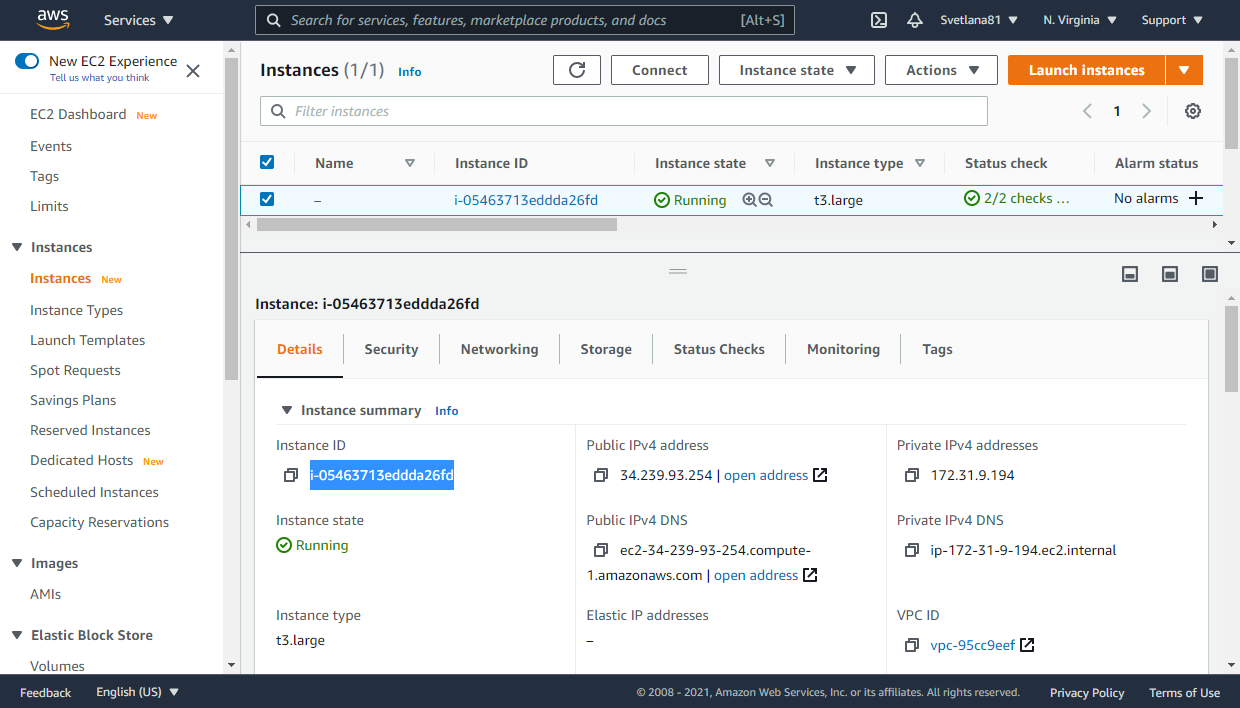Deselect the i-05463713eddda26fd row checkbox

(x=267, y=199)
